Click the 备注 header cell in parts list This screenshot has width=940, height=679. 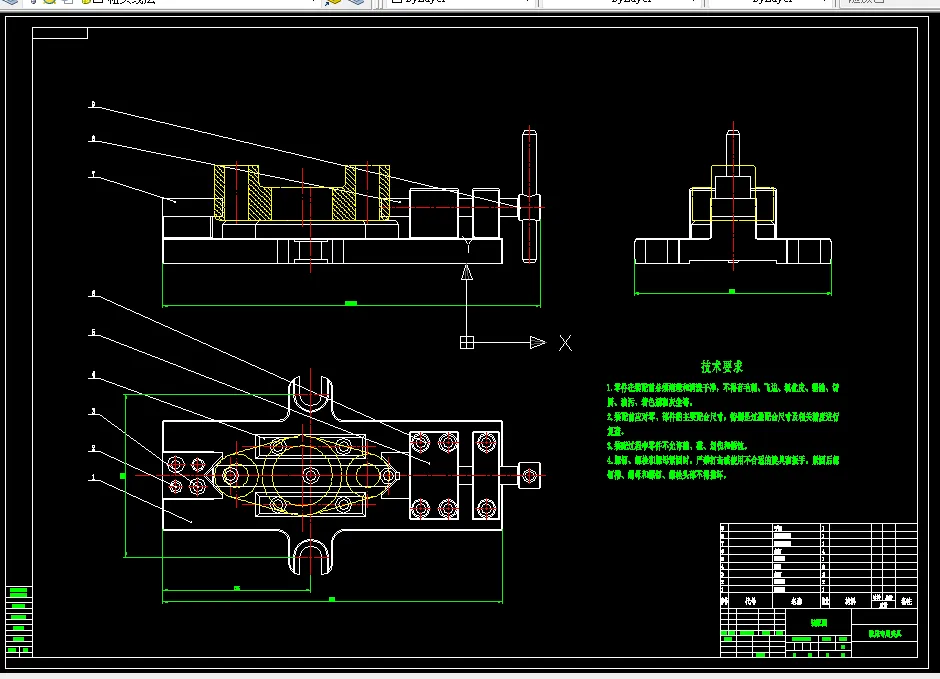906,600
